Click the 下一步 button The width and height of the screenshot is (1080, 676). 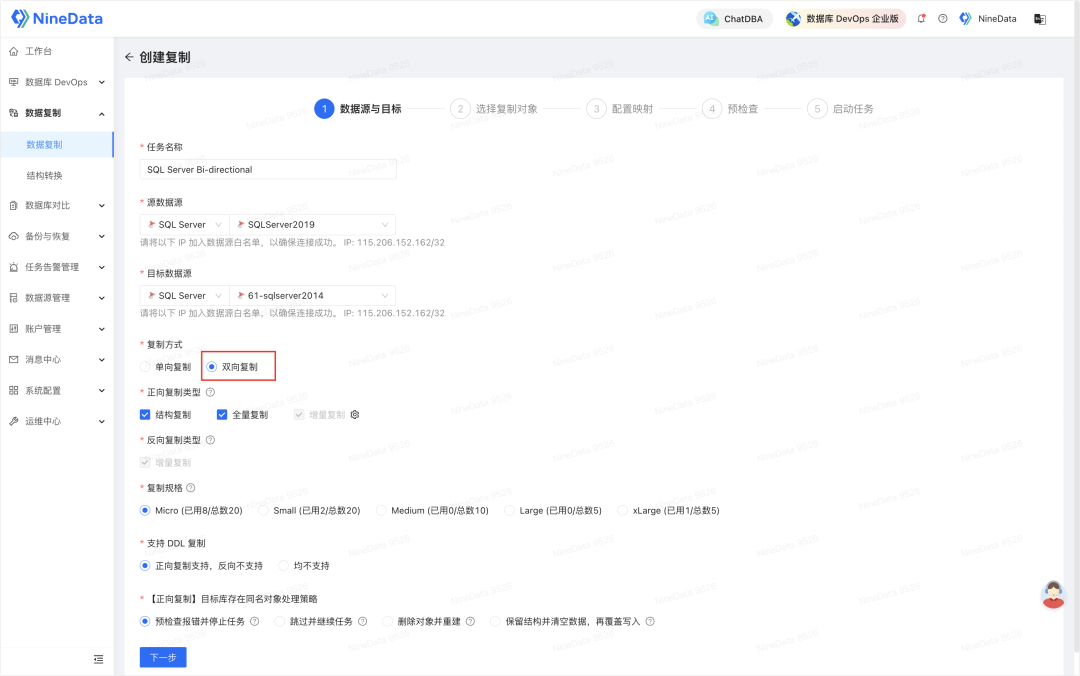click(163, 657)
